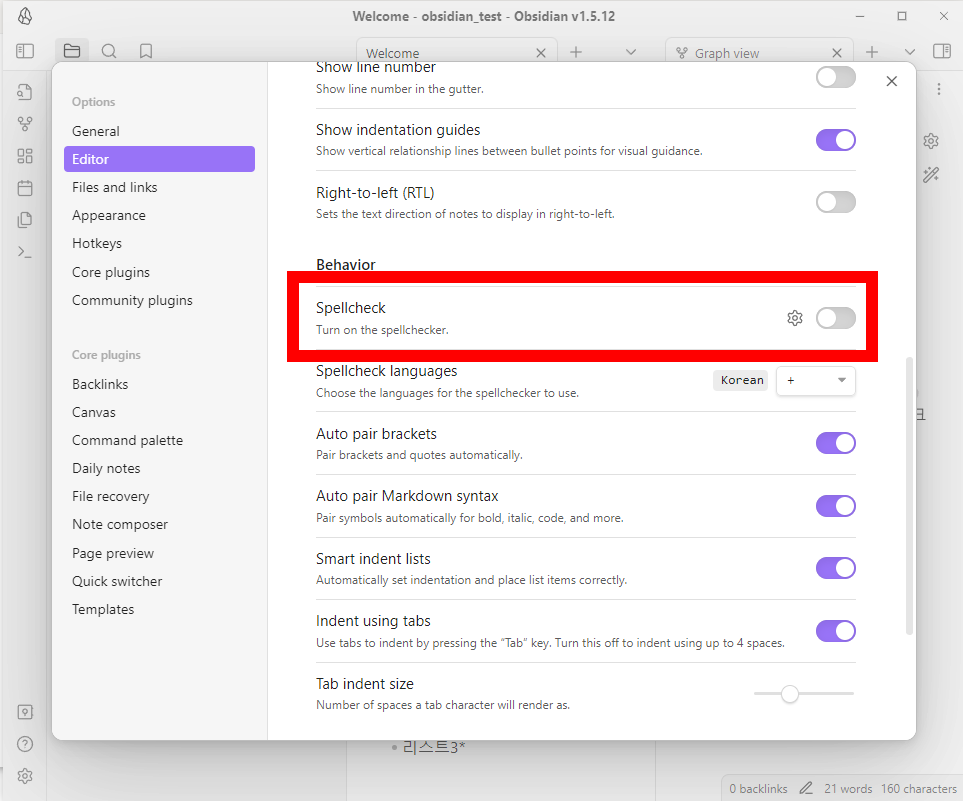Open Note composer plugin settings
Image resolution: width=963 pixels, height=801 pixels.
159,525
